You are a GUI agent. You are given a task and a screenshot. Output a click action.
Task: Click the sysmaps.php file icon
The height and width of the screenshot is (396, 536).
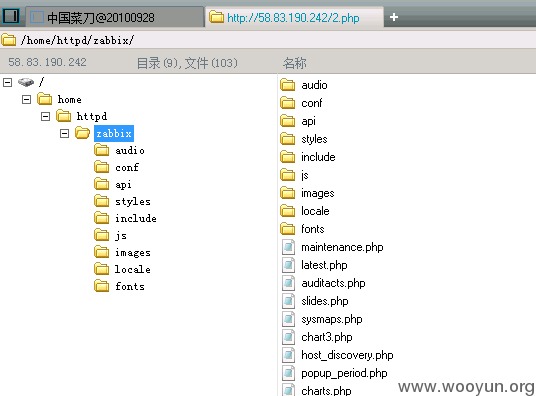pos(288,319)
